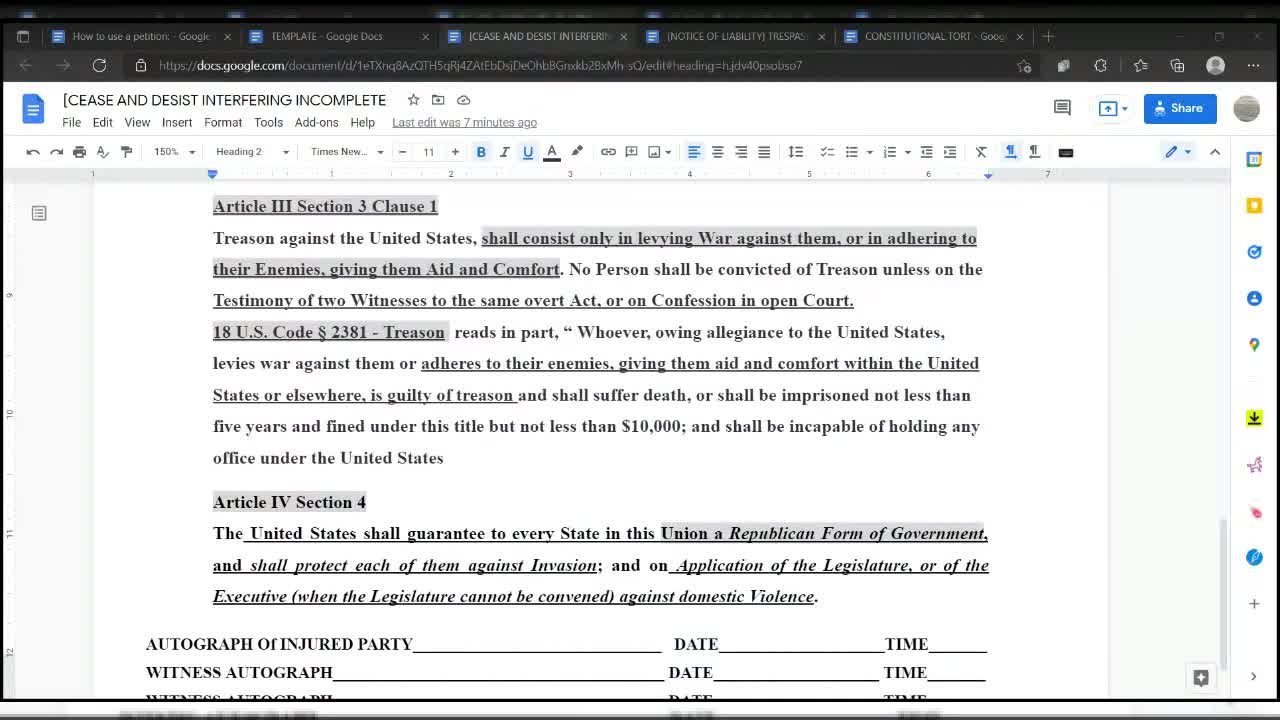The width and height of the screenshot is (1280, 720).
Task: Set left-to-right text direction
Action: 1011,152
